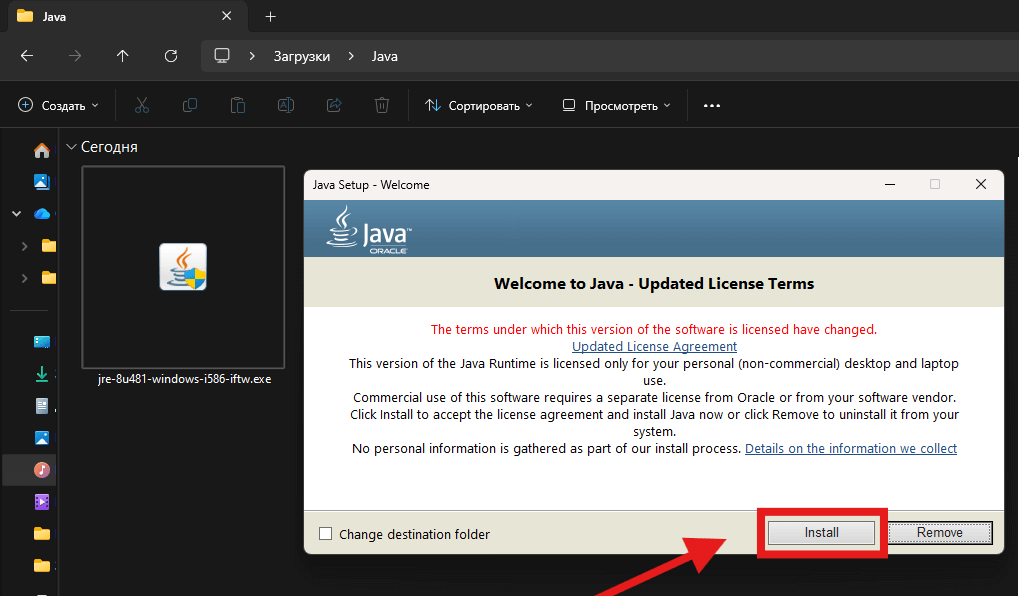Image resolution: width=1019 pixels, height=596 pixels.
Task: Close the Java Explorer tab
Action: click(x=226, y=16)
